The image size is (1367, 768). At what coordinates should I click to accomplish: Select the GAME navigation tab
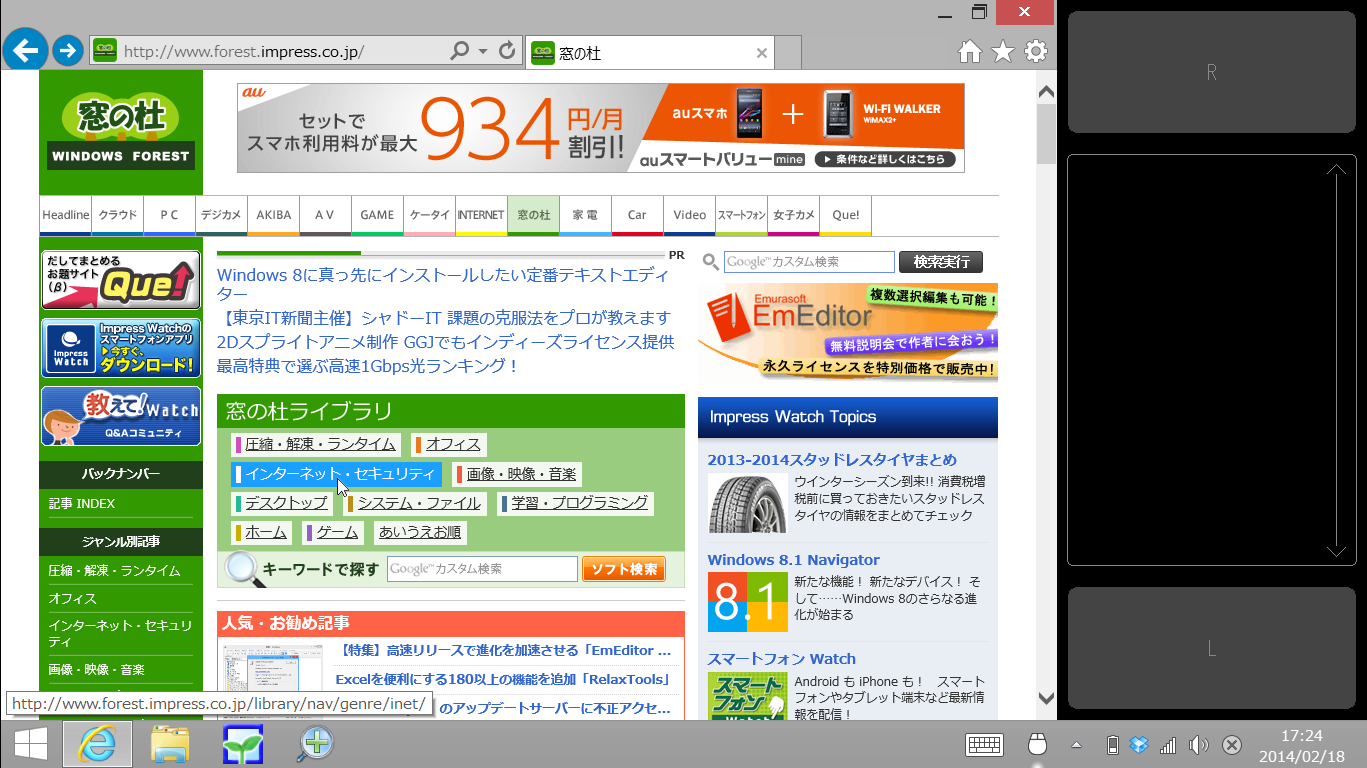(377, 214)
